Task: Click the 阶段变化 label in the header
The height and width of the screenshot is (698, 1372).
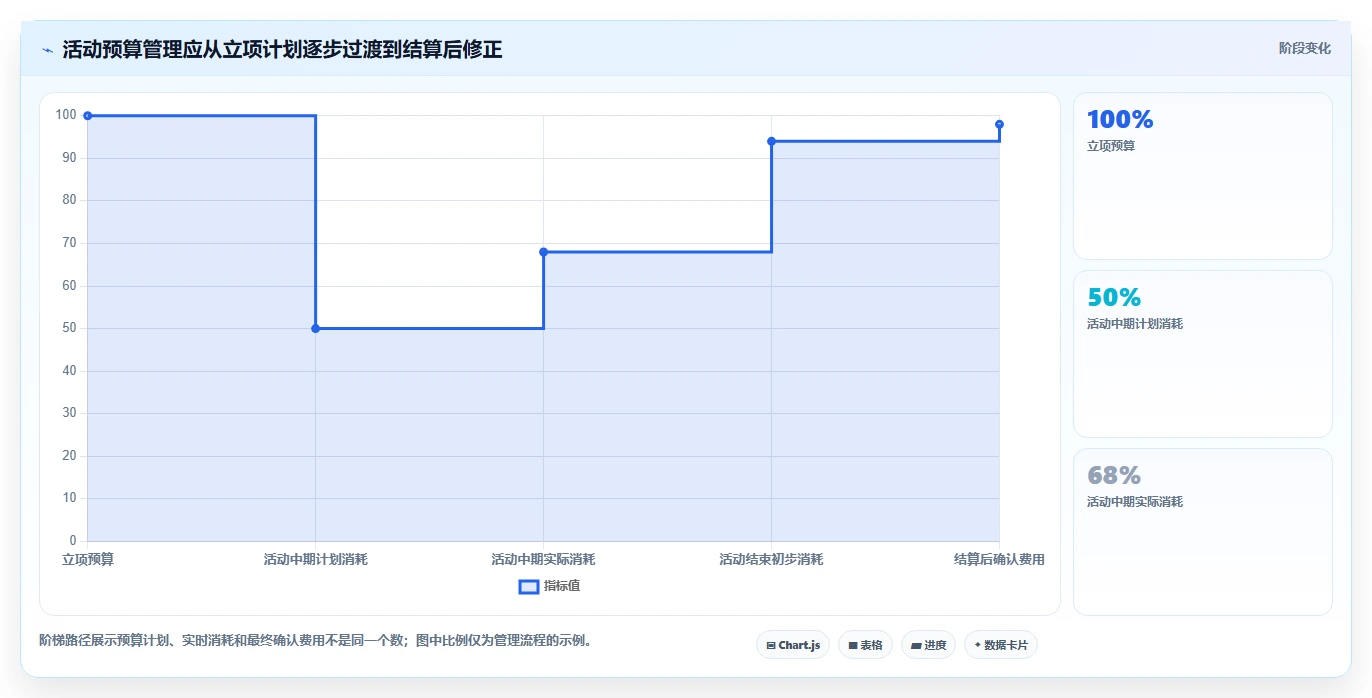Action: click(x=1304, y=48)
